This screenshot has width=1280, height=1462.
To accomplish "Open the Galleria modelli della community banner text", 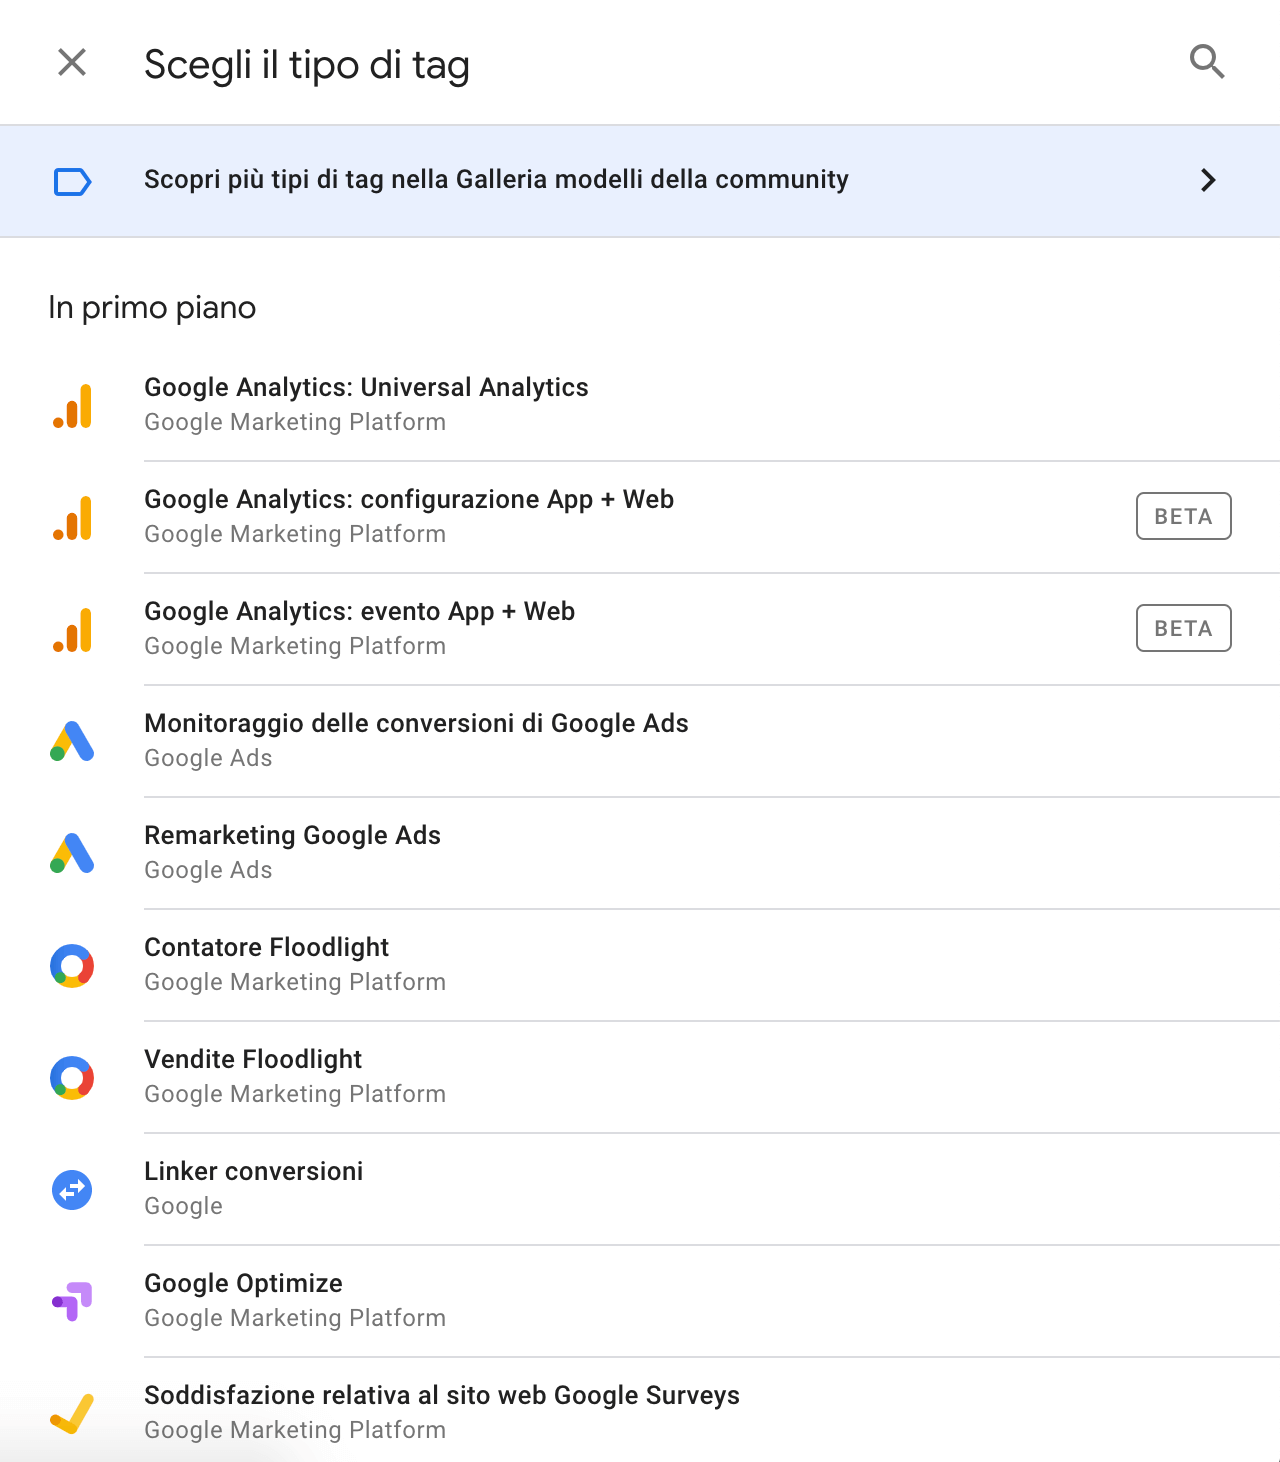I will [x=496, y=180].
